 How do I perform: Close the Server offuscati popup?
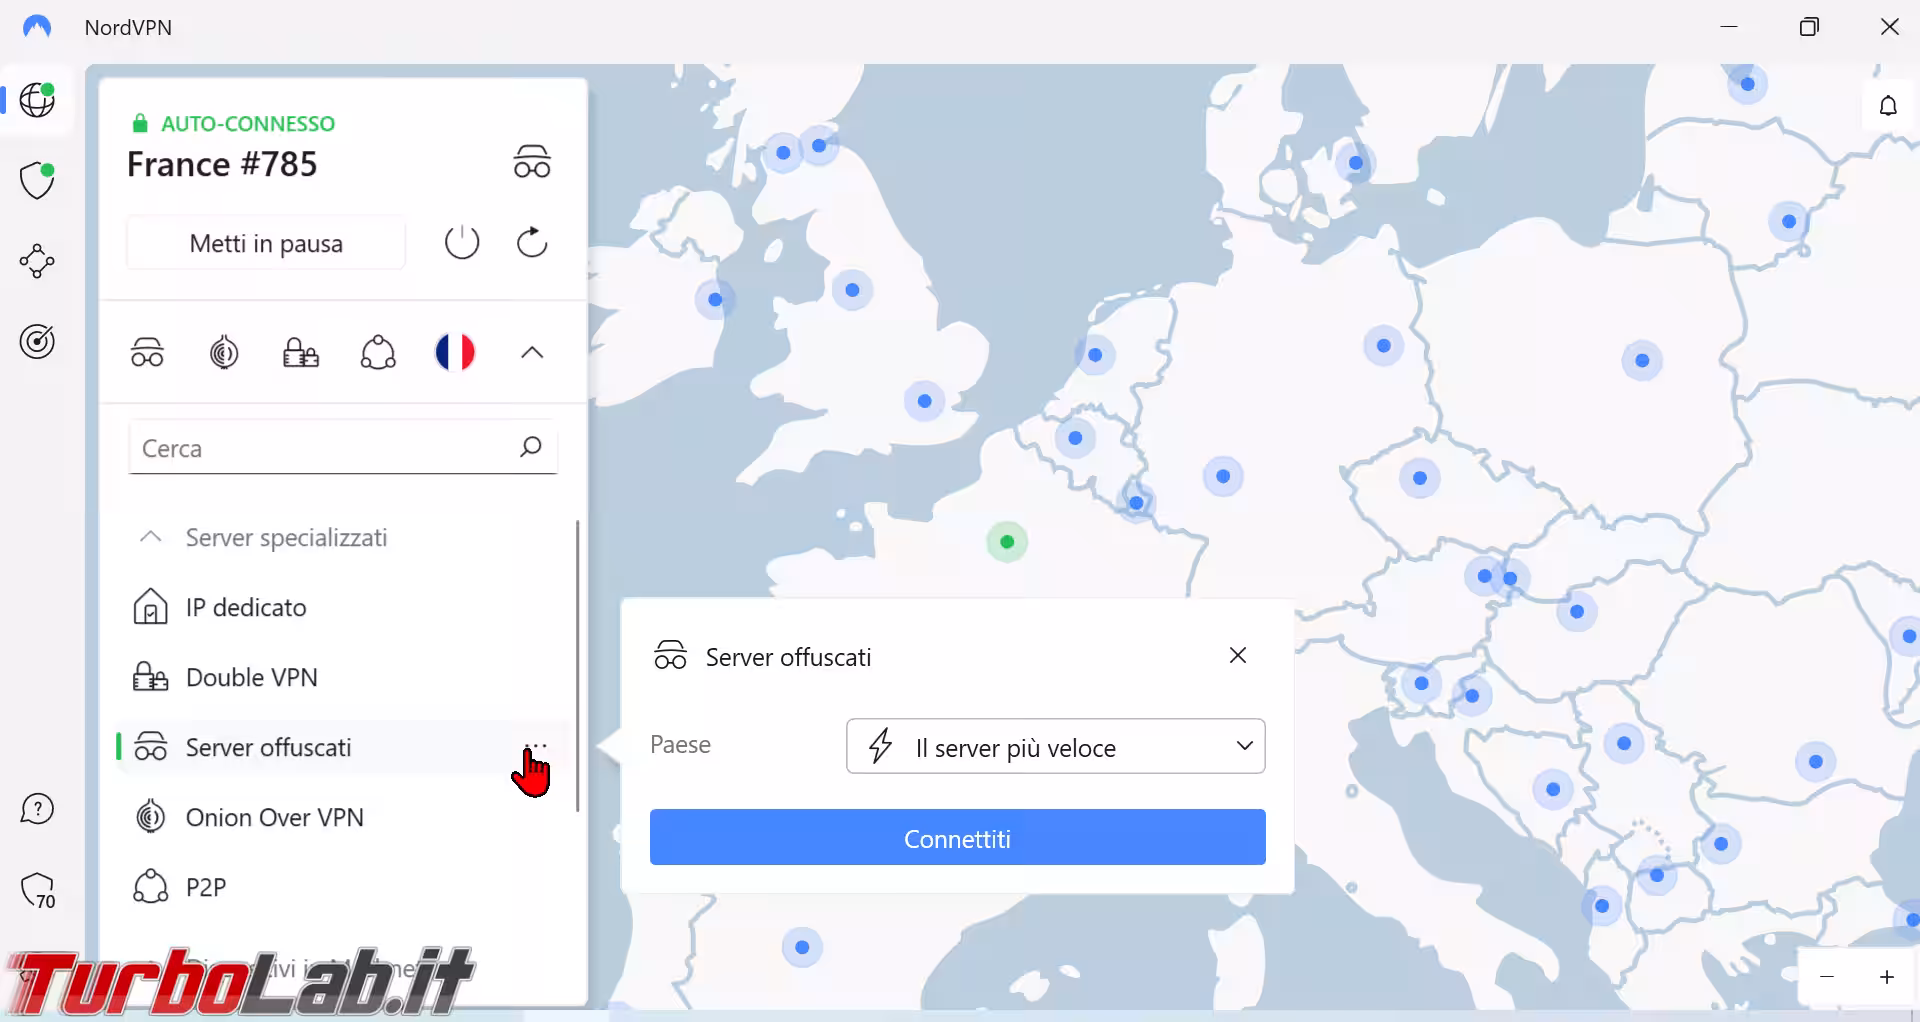[x=1238, y=655]
